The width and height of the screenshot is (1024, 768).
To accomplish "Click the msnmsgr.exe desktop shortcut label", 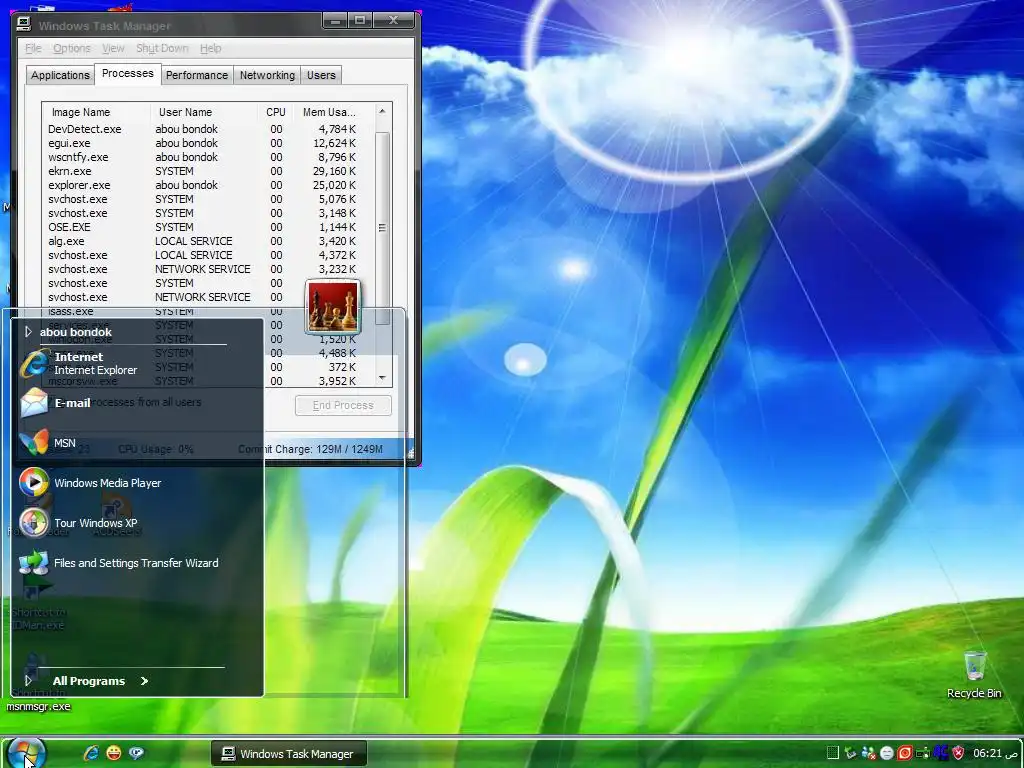I will pyautogui.click(x=39, y=706).
